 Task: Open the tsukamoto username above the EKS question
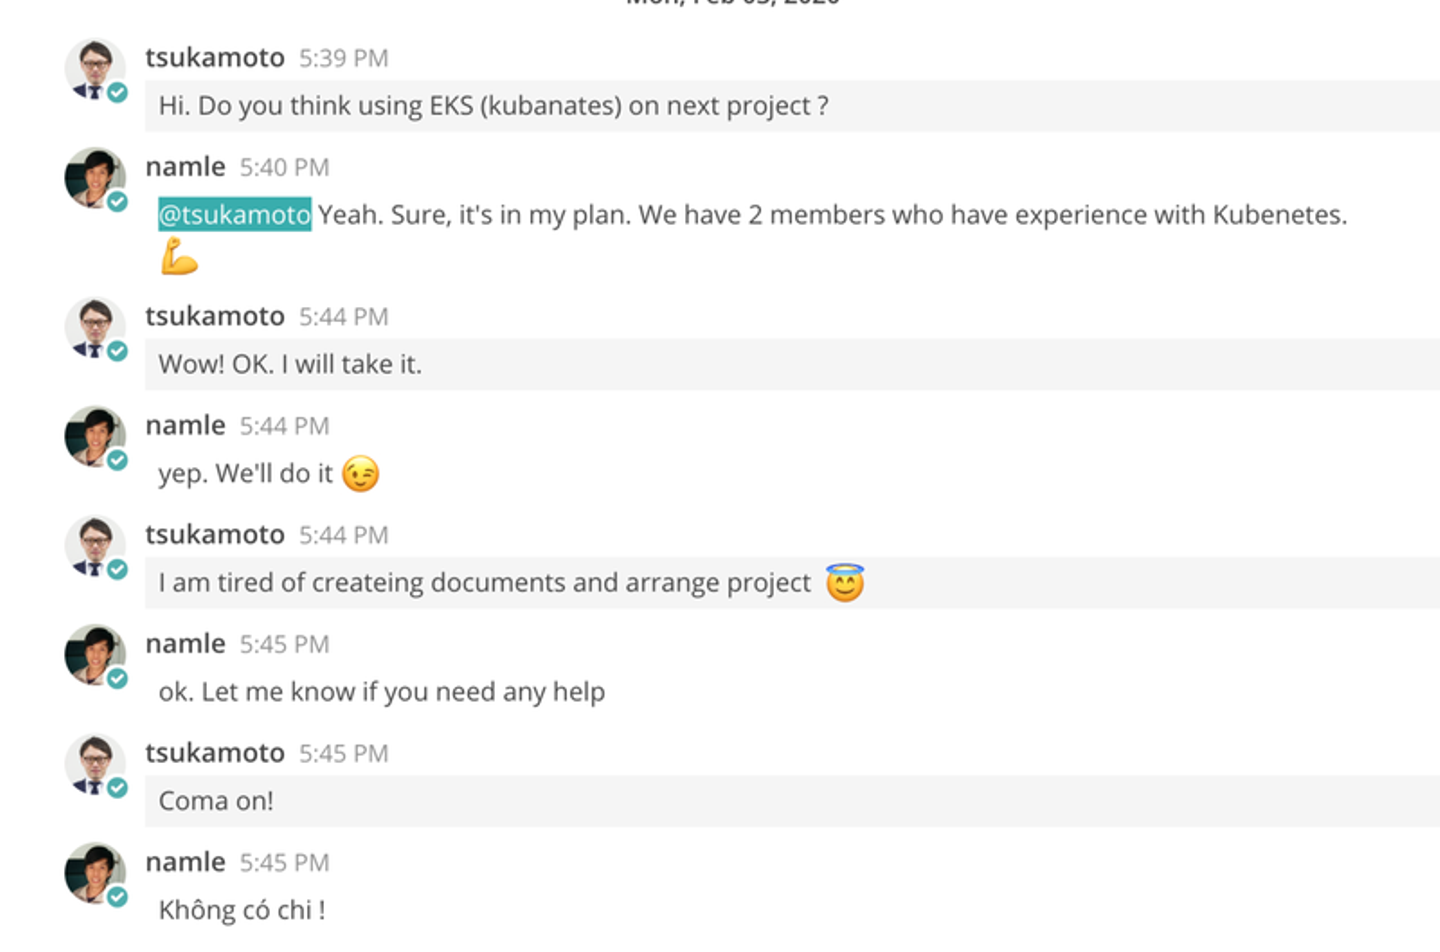(x=215, y=58)
